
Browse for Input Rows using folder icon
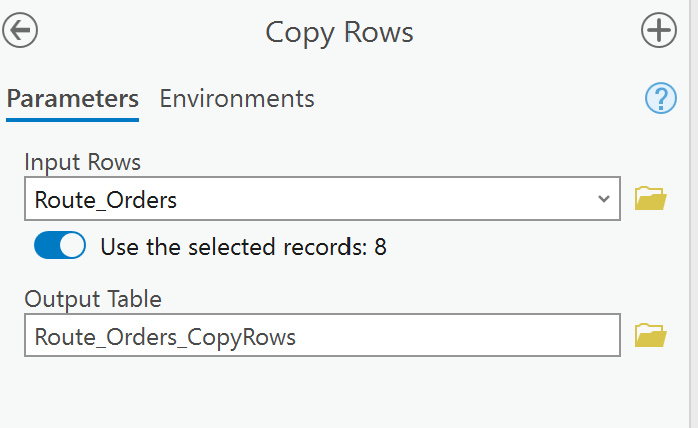[651, 199]
